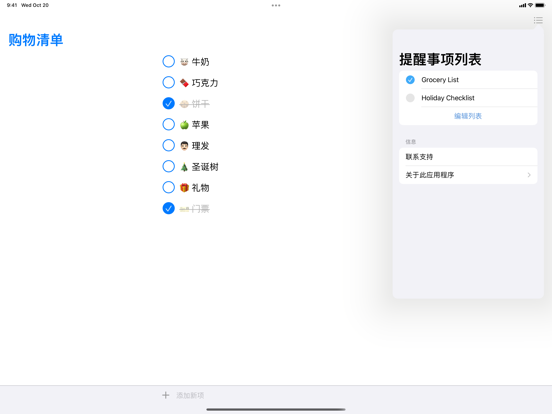The image size is (552, 414).
Task: Tap the milk cow emoji icon
Action: tap(184, 62)
